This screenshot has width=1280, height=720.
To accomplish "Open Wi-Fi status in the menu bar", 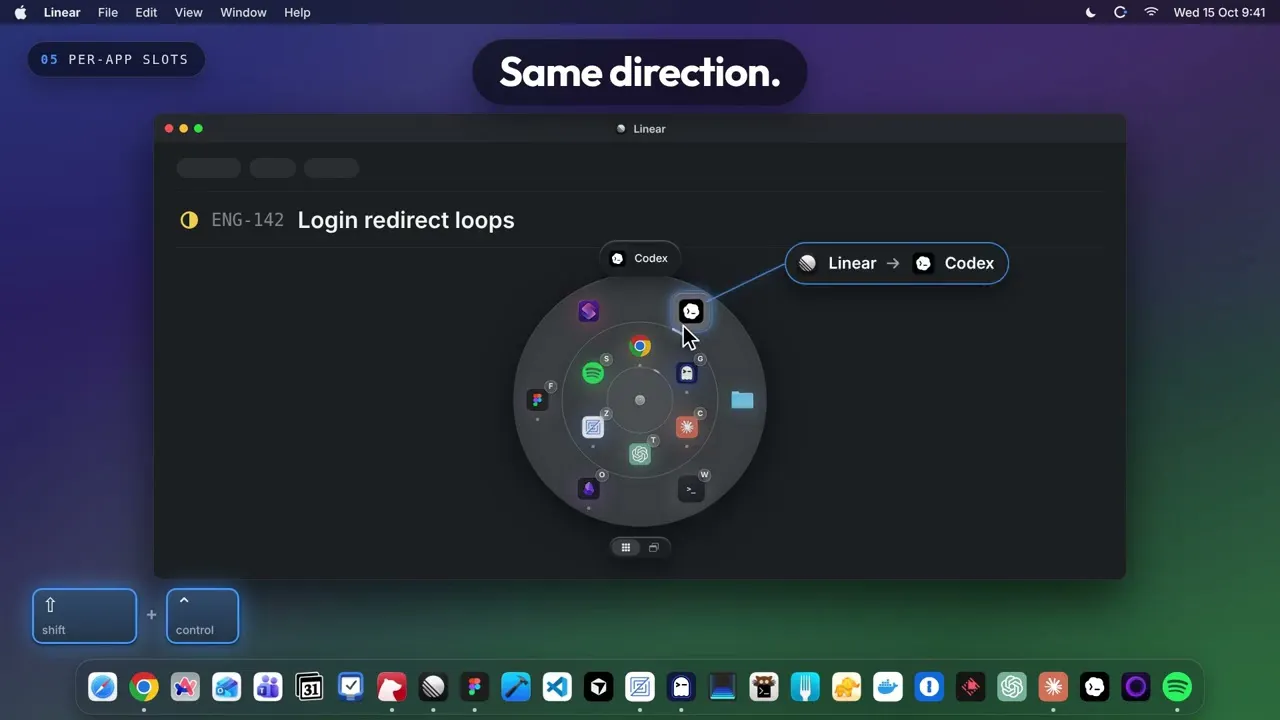I will (x=1151, y=12).
